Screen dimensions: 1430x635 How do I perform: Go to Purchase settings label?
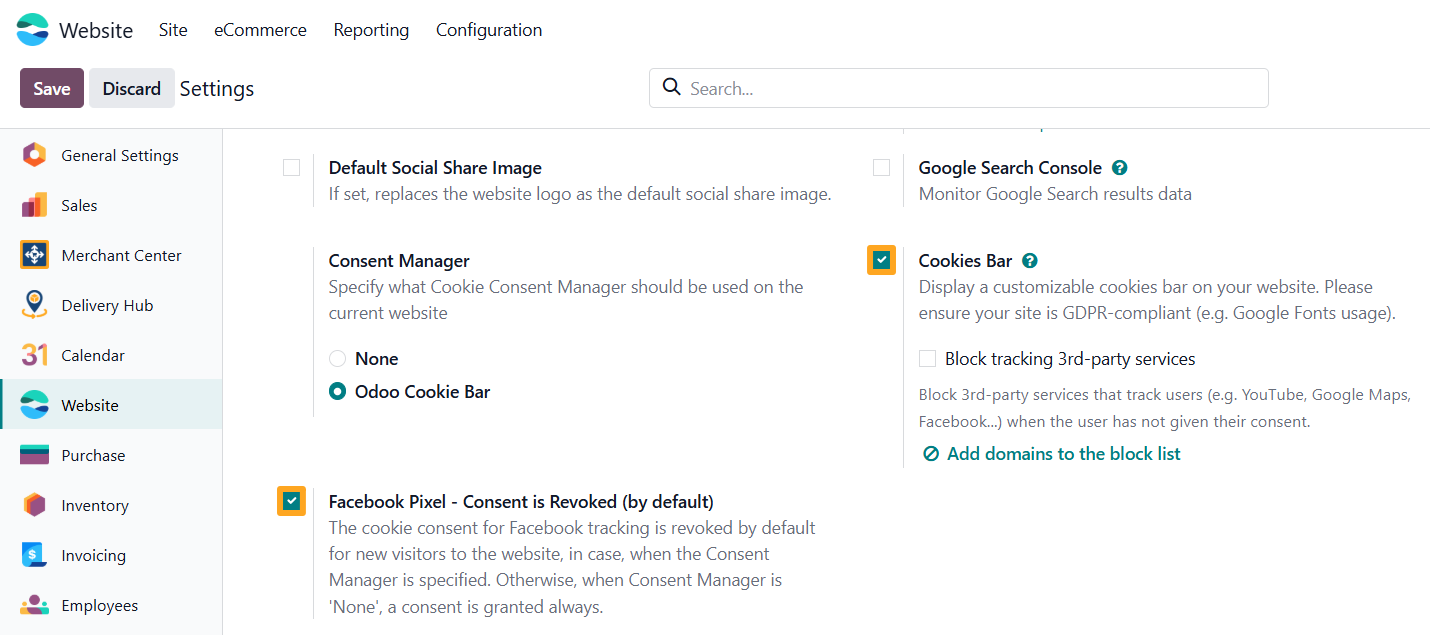[x=93, y=455]
